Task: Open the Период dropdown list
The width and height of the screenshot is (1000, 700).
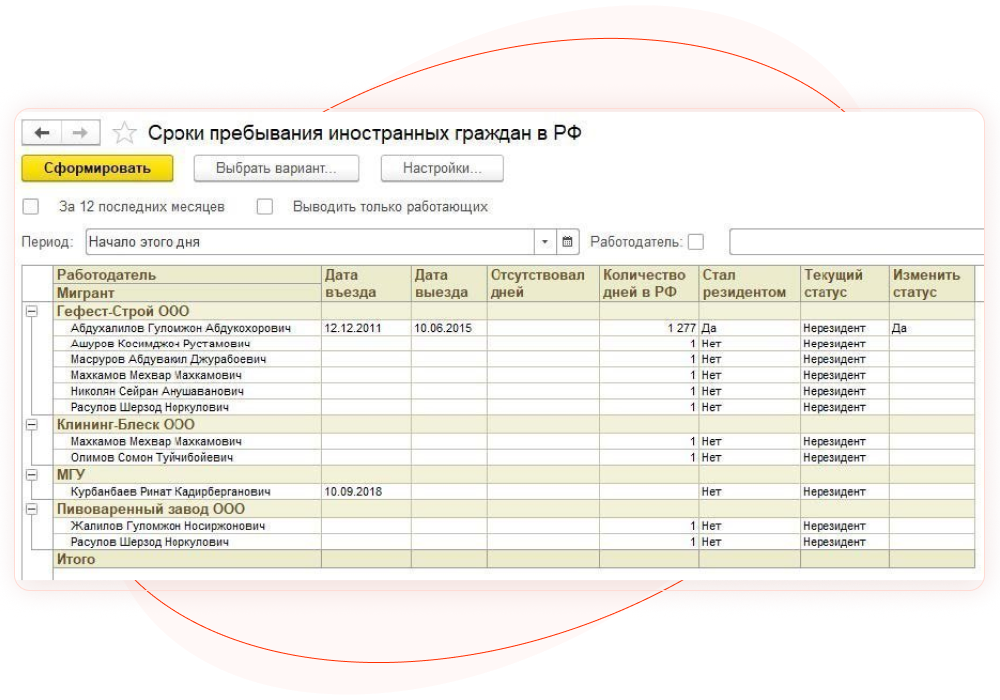Action: (x=543, y=241)
